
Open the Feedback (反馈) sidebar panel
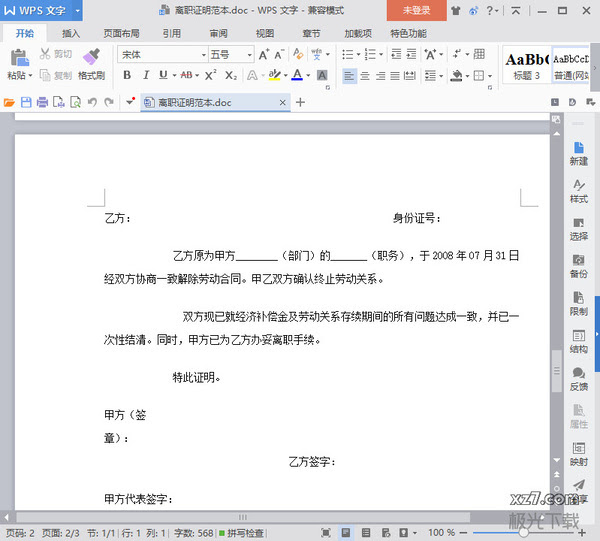[x=579, y=379]
